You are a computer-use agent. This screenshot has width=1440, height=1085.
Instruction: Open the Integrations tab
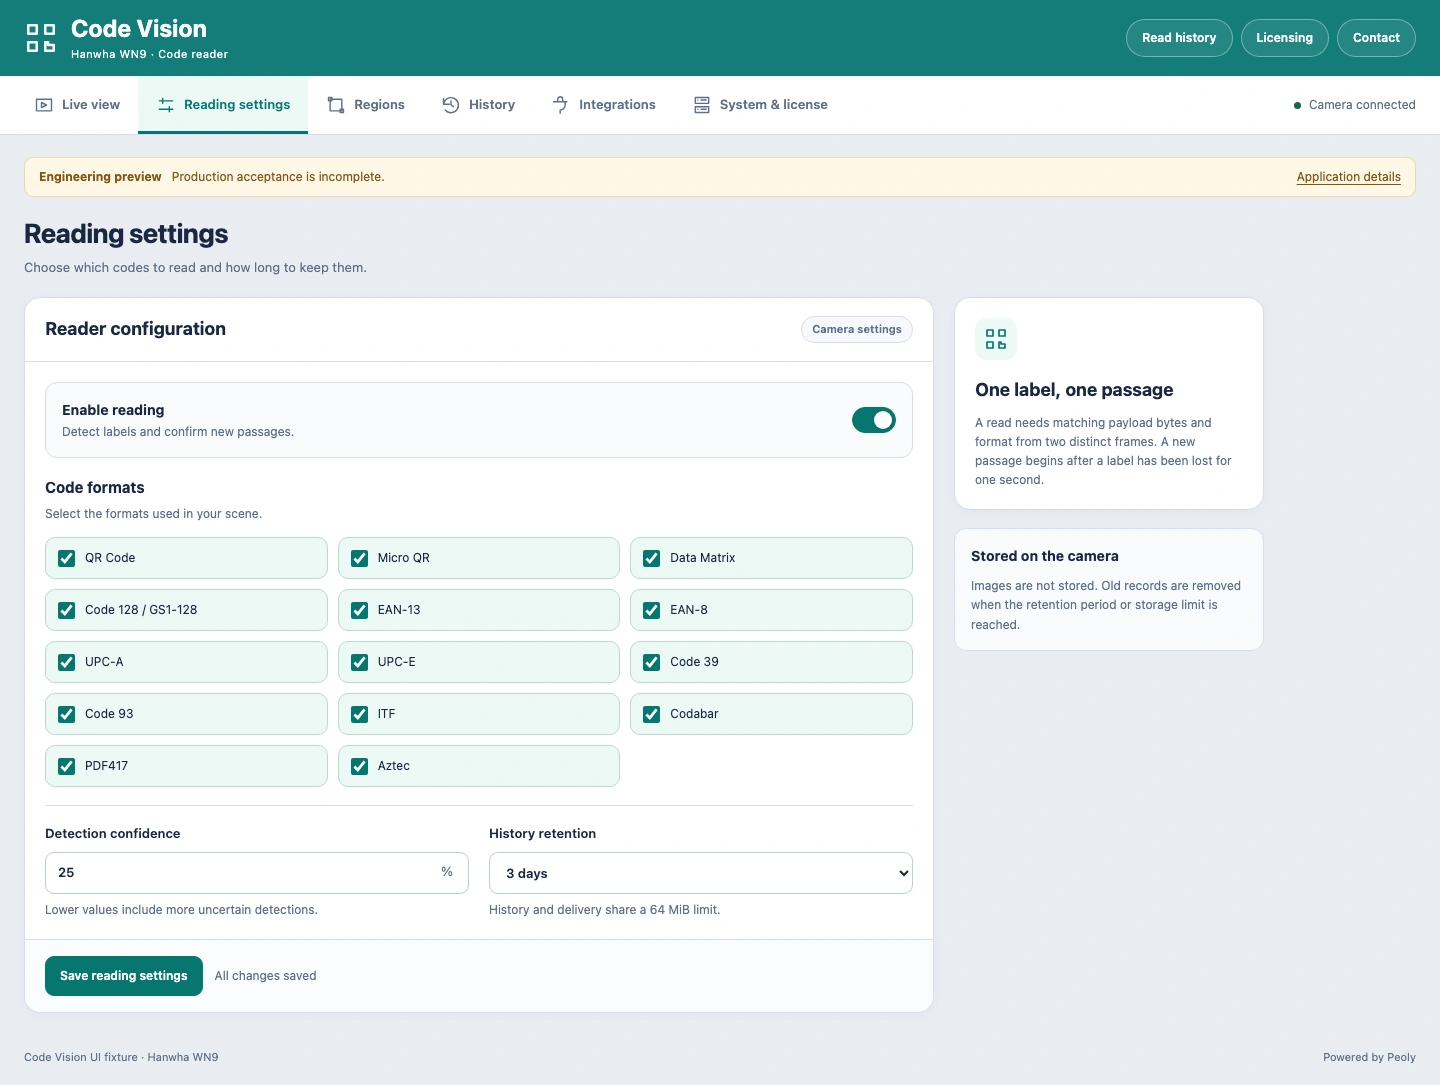click(x=604, y=105)
